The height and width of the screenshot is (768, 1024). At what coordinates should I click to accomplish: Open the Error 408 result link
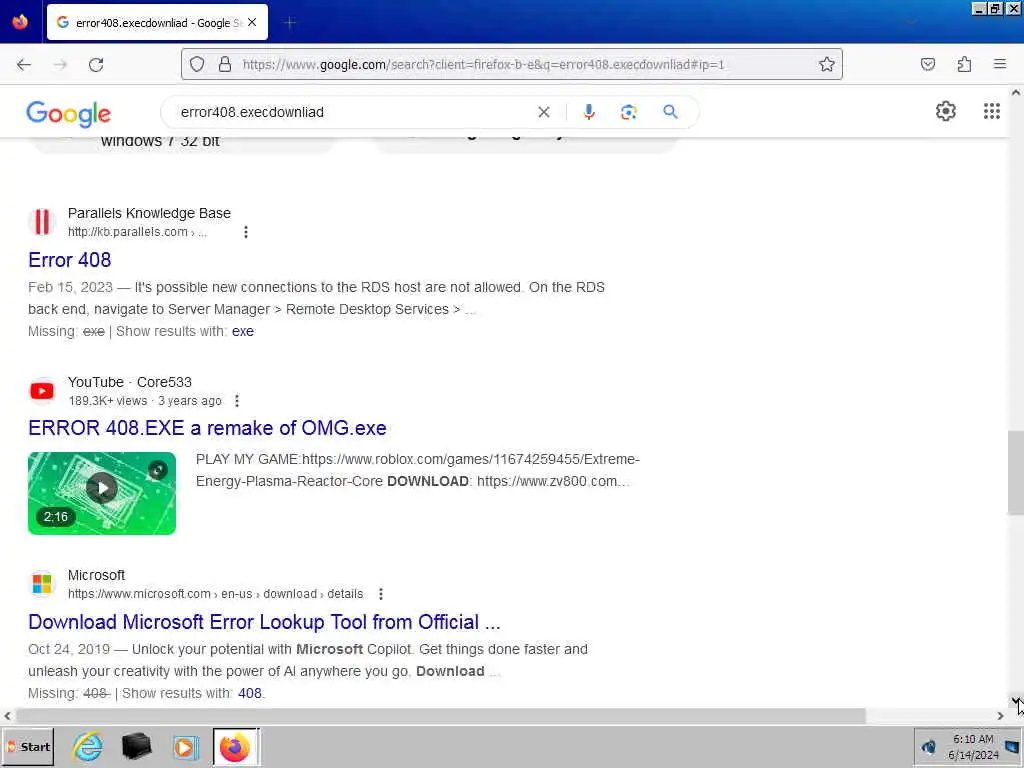[70, 260]
